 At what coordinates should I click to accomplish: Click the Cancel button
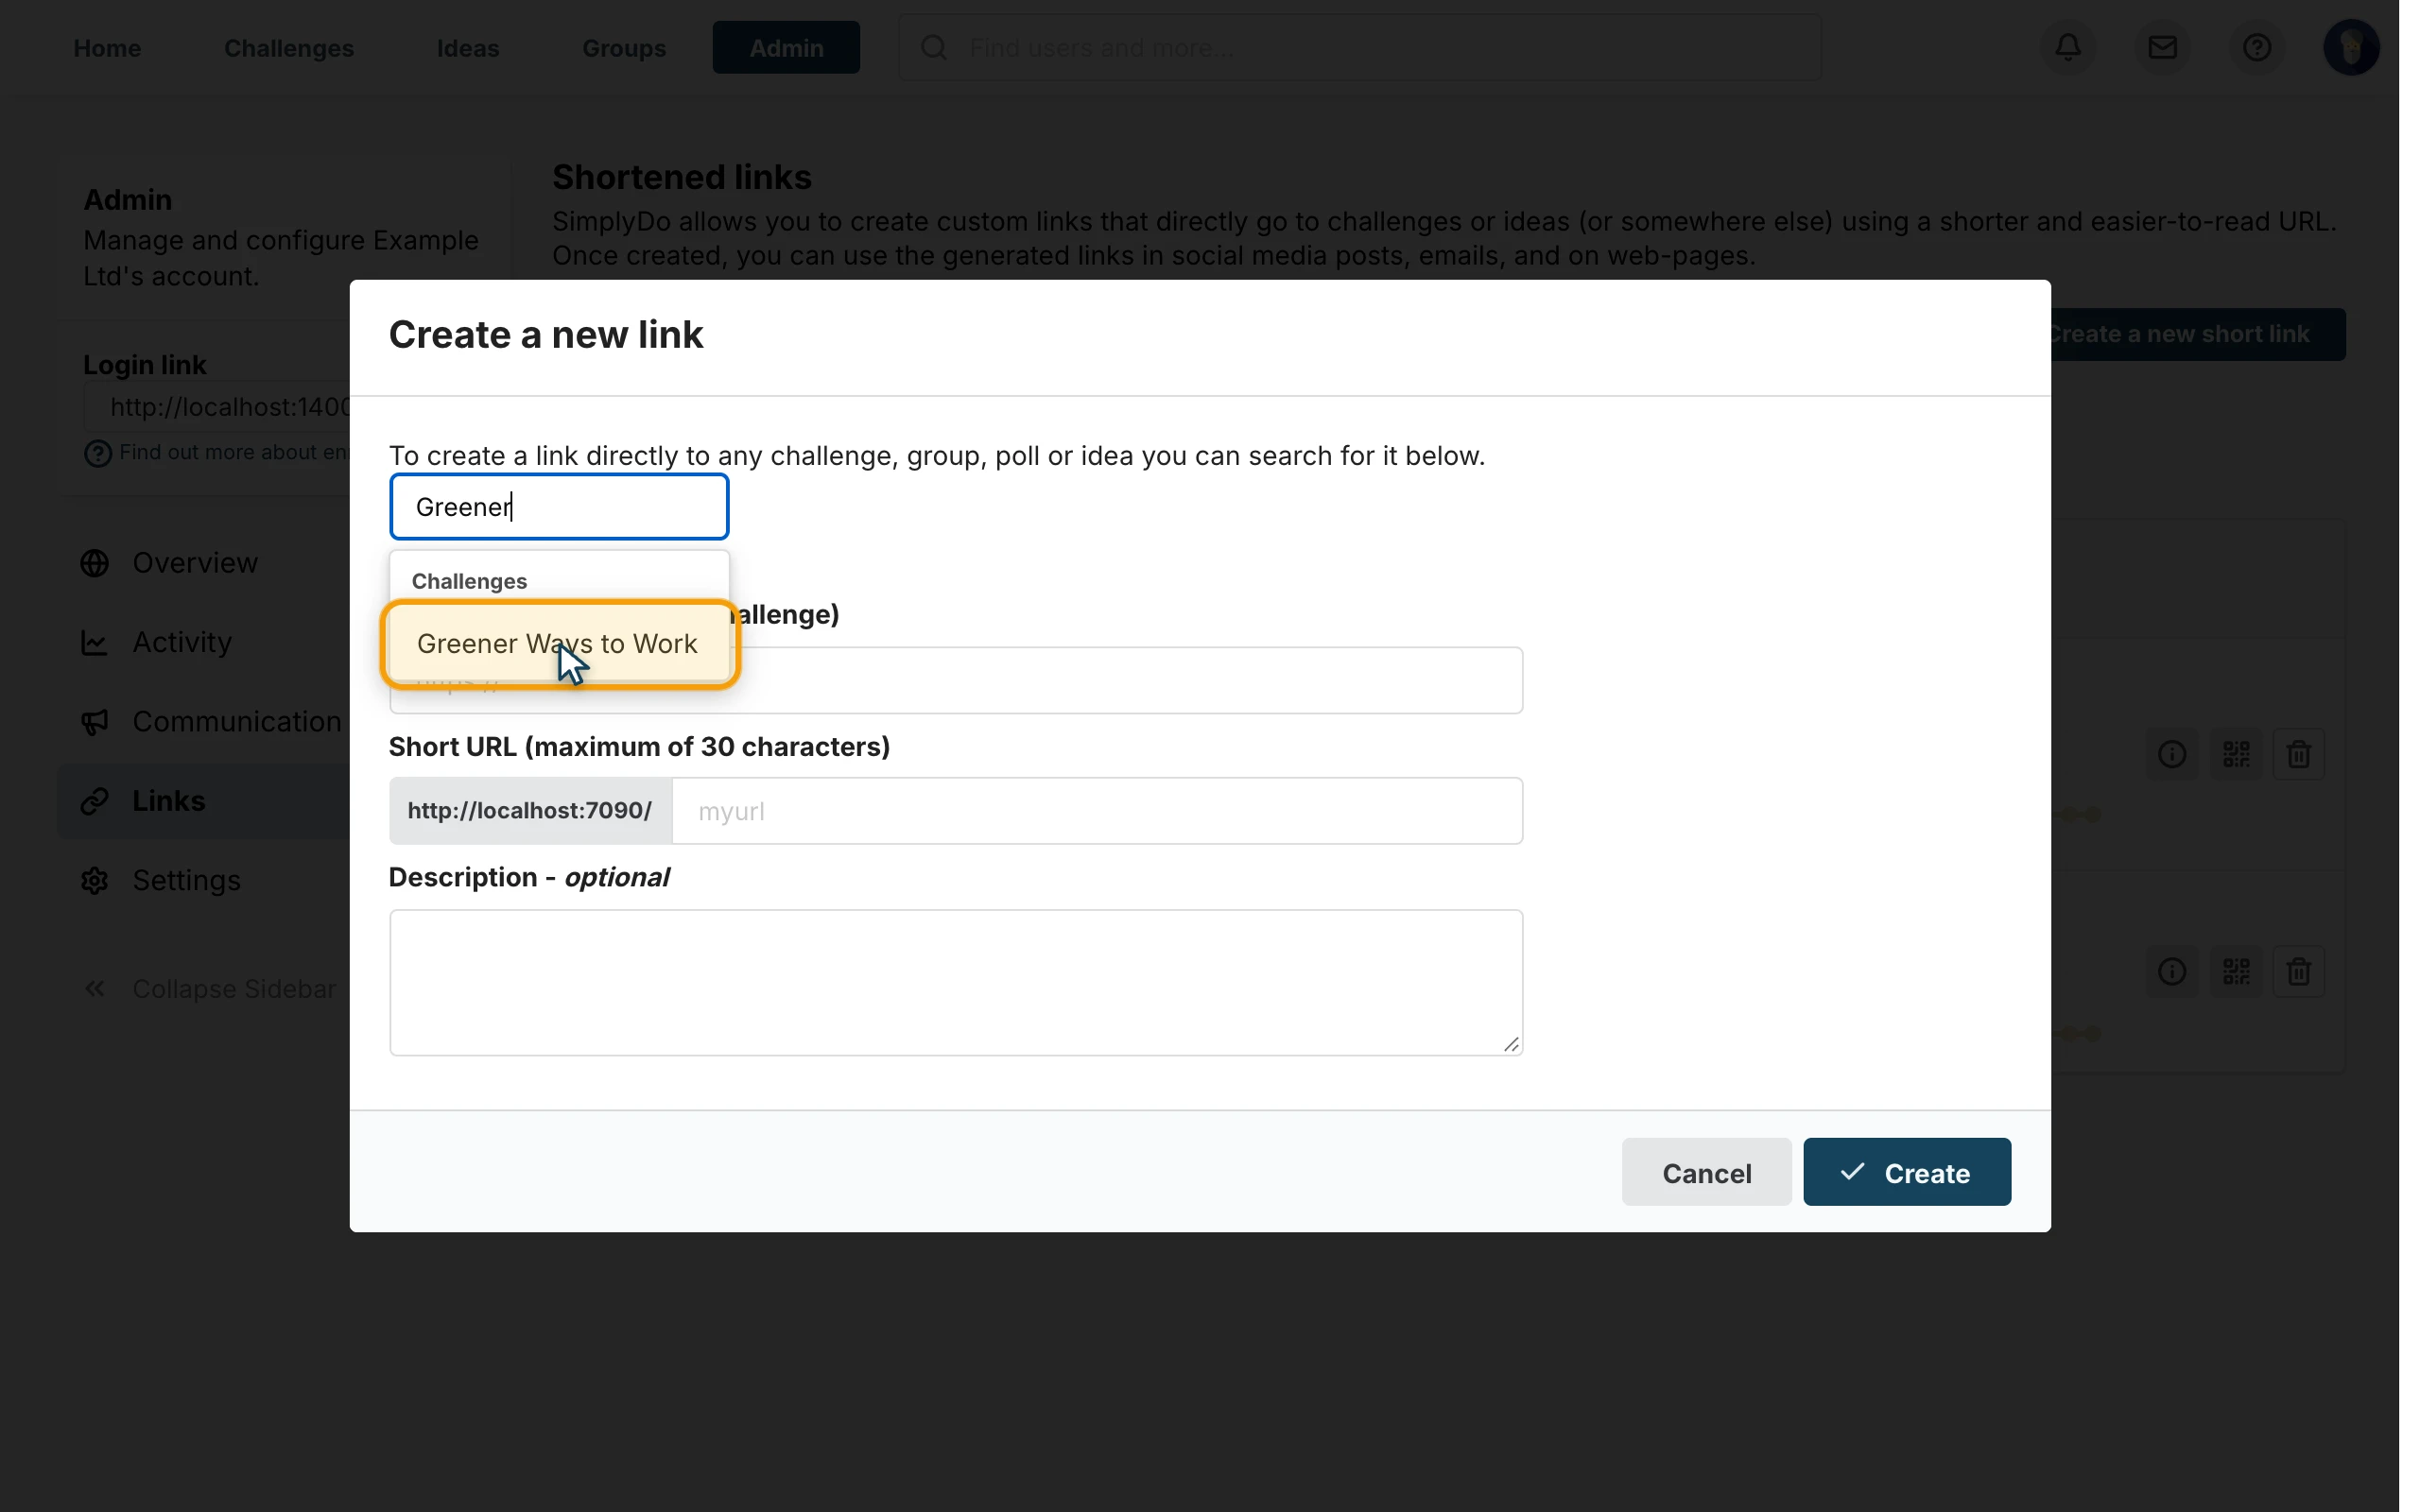click(1706, 1172)
